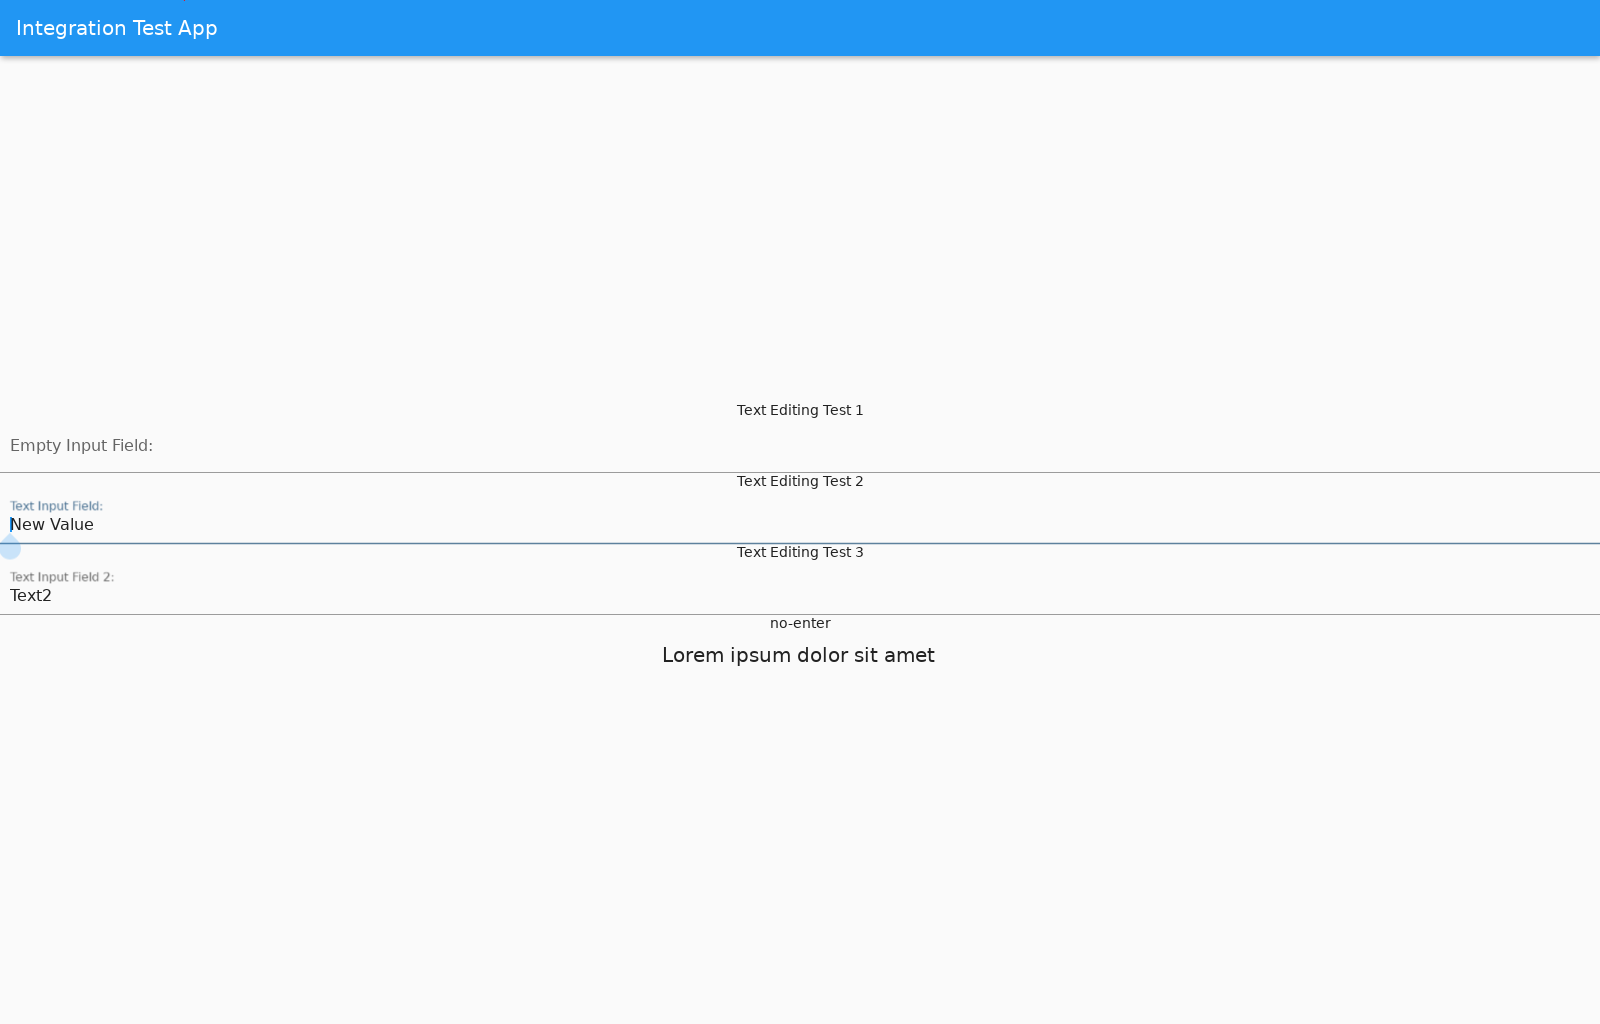Click the 'no-enter' text element
This screenshot has height=1024, width=1600.
pos(799,622)
